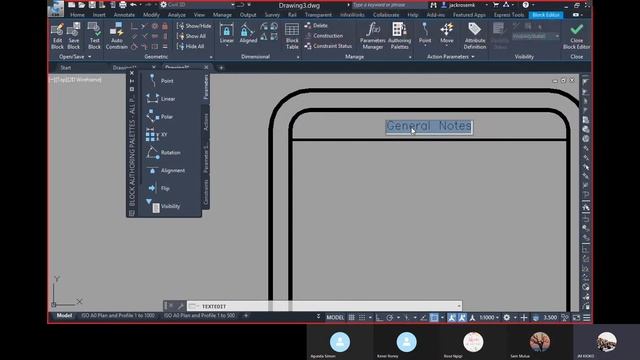
Task: Click in the TEXTEDIT command line field
Action: pos(324,306)
